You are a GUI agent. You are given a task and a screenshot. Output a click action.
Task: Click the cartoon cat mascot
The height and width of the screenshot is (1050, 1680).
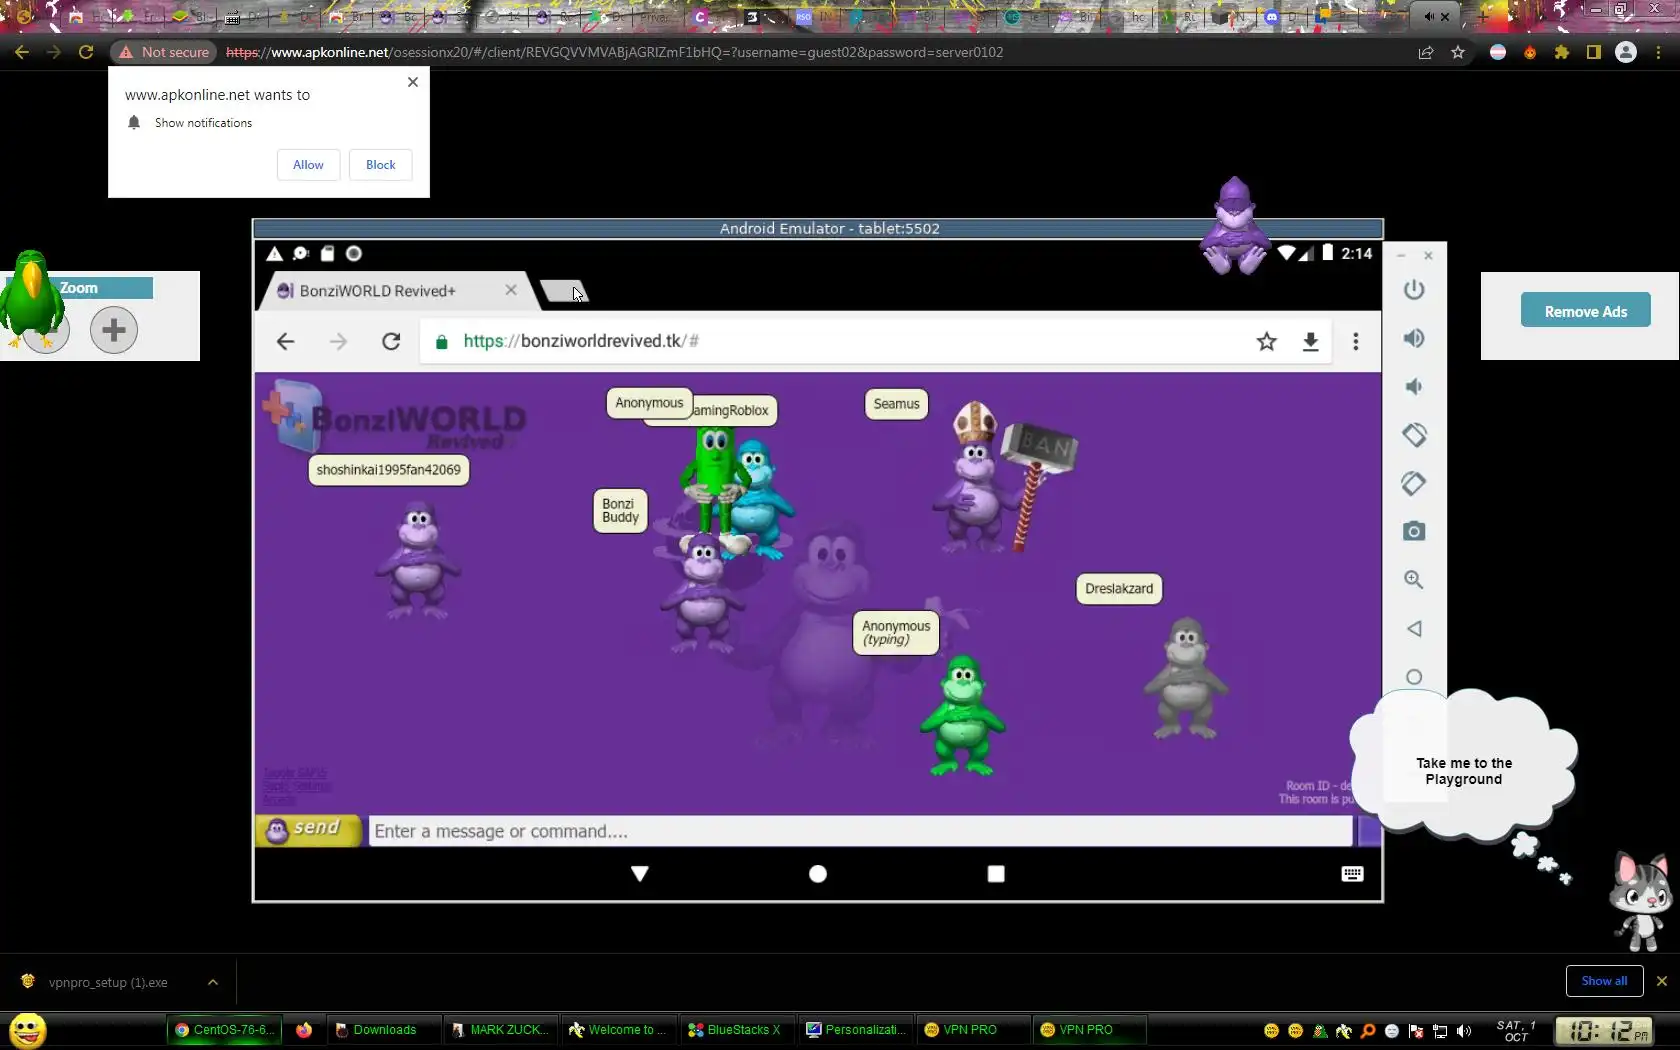[1640, 902]
